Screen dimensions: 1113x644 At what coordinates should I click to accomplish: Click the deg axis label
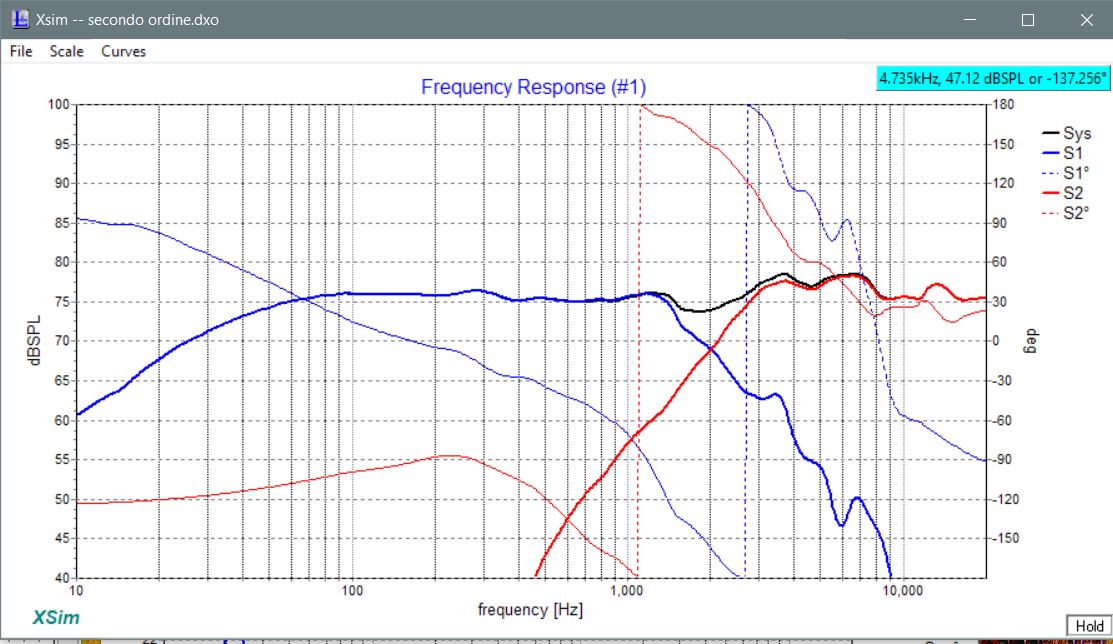[1031, 341]
